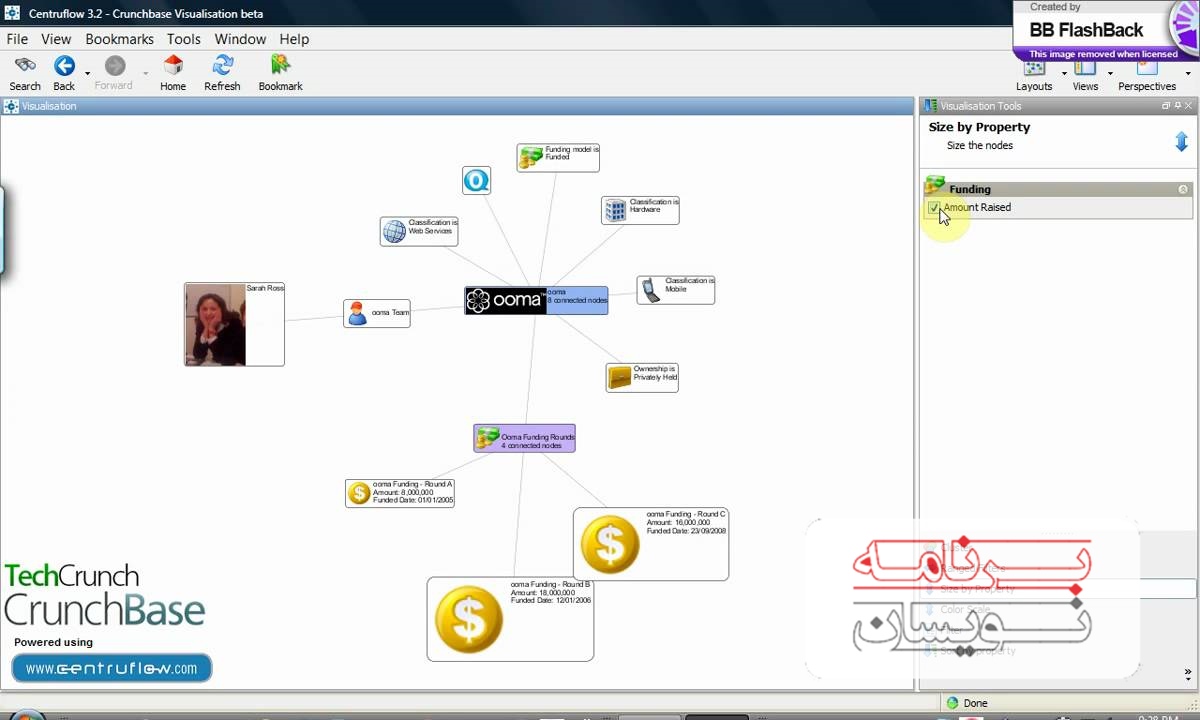This screenshot has height=720, width=1200.
Task: Select the ooma Funding Round C node
Action: click(651, 544)
